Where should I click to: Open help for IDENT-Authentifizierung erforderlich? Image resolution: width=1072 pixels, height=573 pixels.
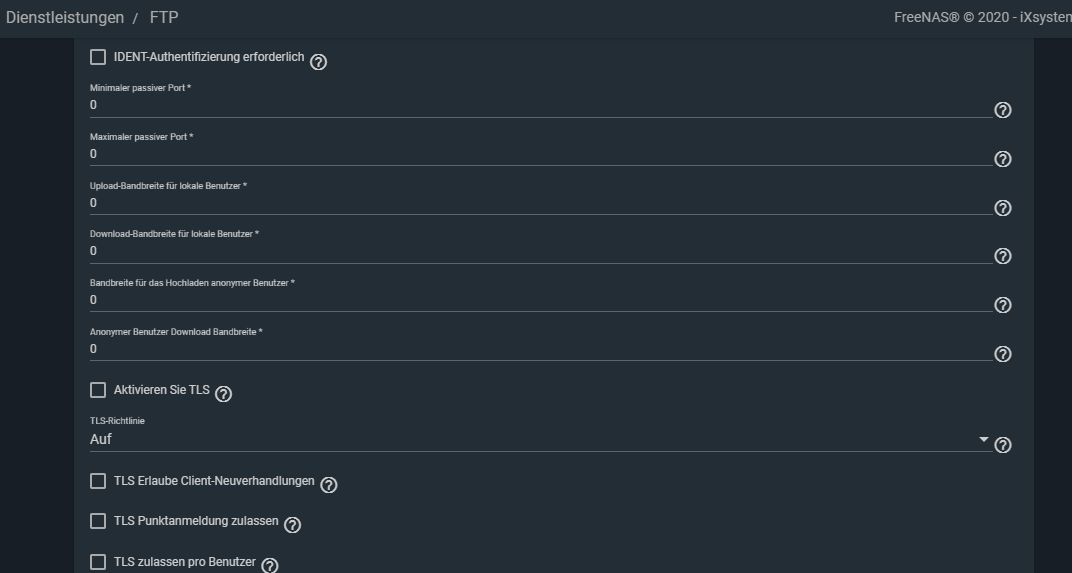(x=318, y=62)
